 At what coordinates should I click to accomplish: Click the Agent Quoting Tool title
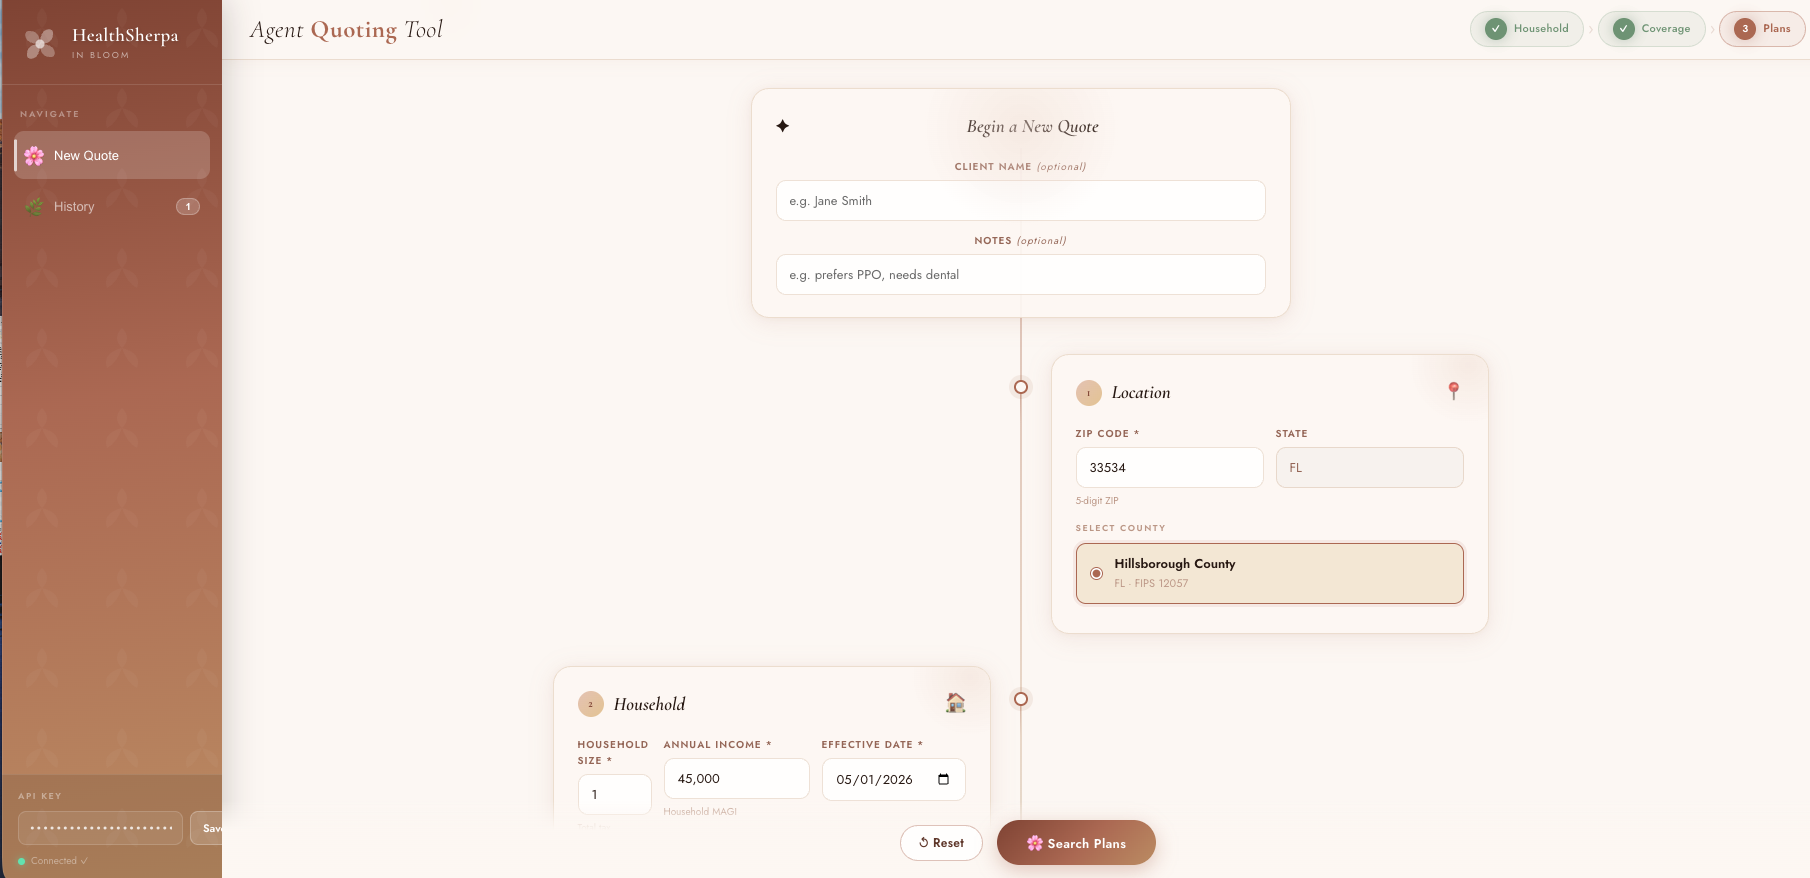click(346, 30)
